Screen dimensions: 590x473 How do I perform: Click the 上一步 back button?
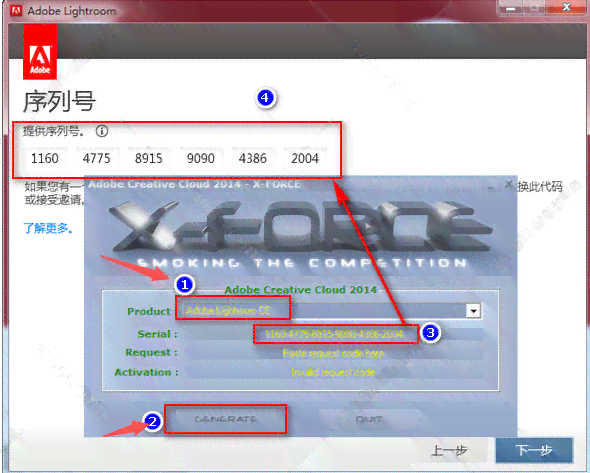[450, 450]
